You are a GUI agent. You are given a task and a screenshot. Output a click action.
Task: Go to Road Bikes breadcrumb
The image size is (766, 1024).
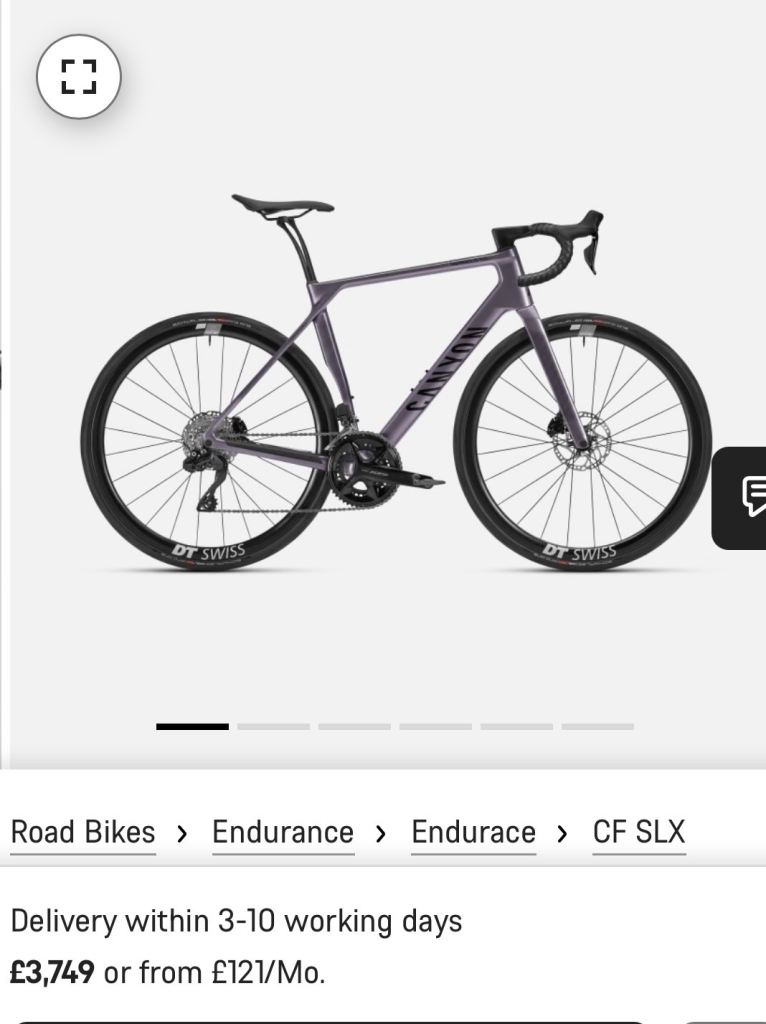pyautogui.click(x=83, y=833)
